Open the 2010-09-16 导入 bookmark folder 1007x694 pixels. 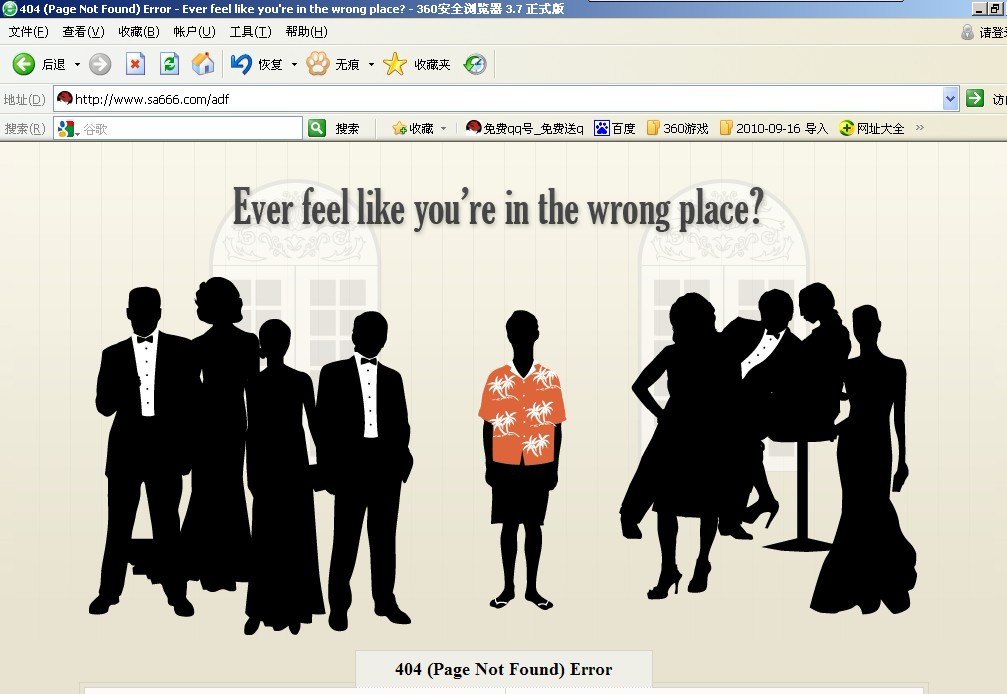pyautogui.click(x=774, y=128)
